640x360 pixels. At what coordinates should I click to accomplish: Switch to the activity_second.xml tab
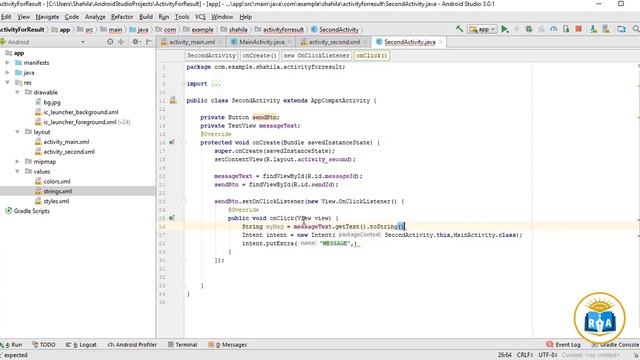click(334, 42)
